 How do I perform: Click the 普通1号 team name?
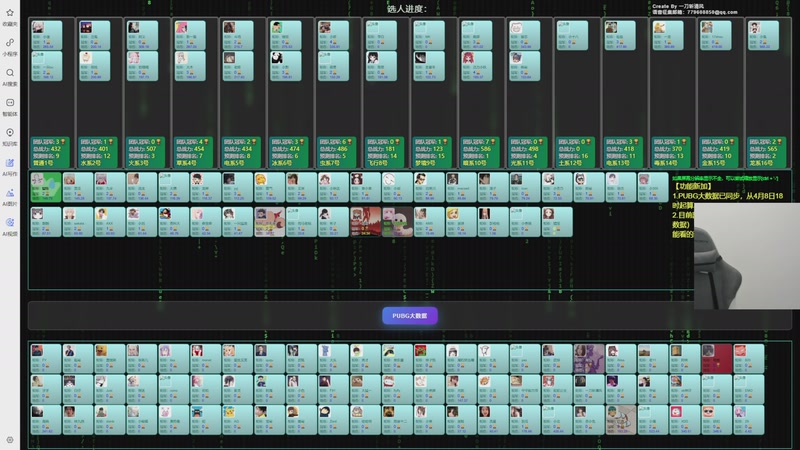point(43,163)
